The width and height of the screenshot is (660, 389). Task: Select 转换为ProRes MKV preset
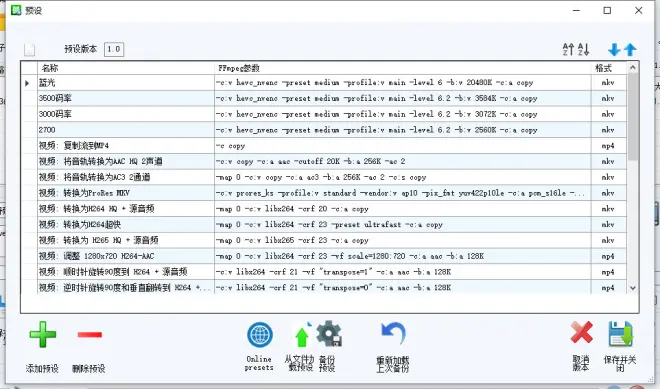[x=126, y=193]
